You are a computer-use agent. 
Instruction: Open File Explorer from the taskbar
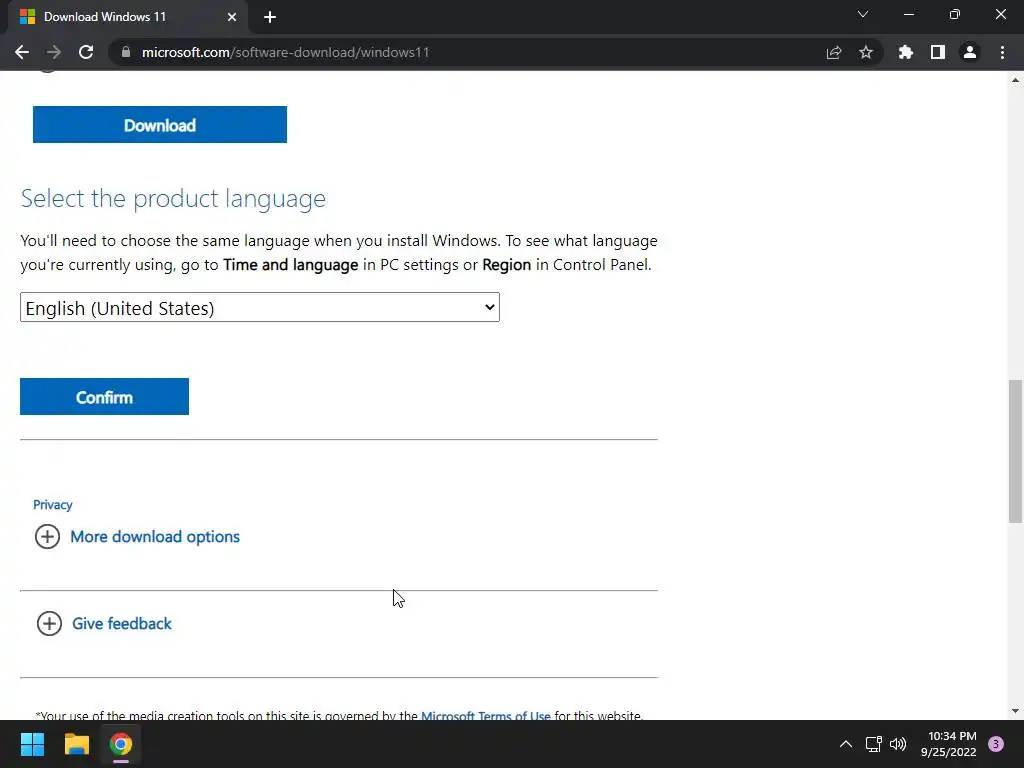tap(76, 744)
